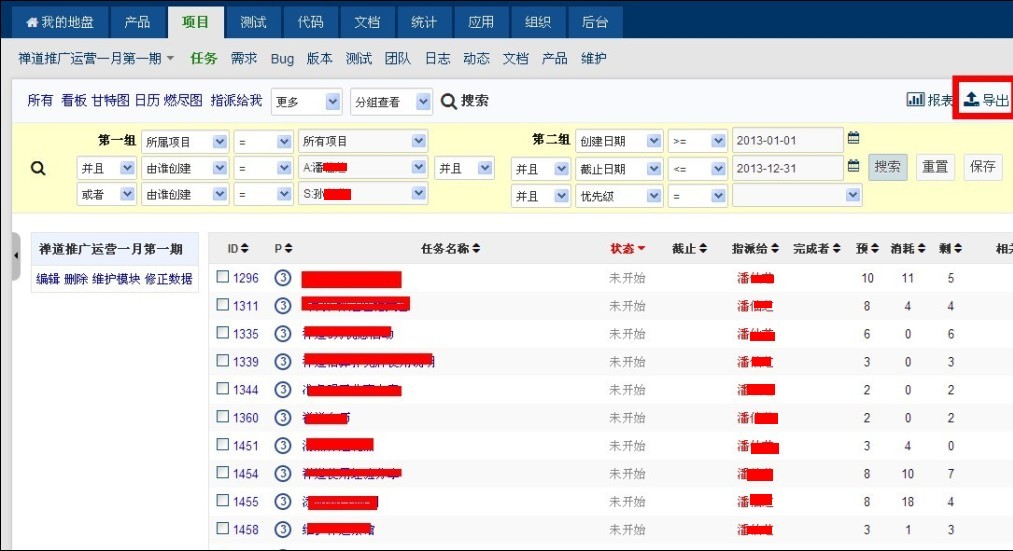Check the checkbox for task 1344
The height and width of the screenshot is (551, 1013).
(x=223, y=388)
